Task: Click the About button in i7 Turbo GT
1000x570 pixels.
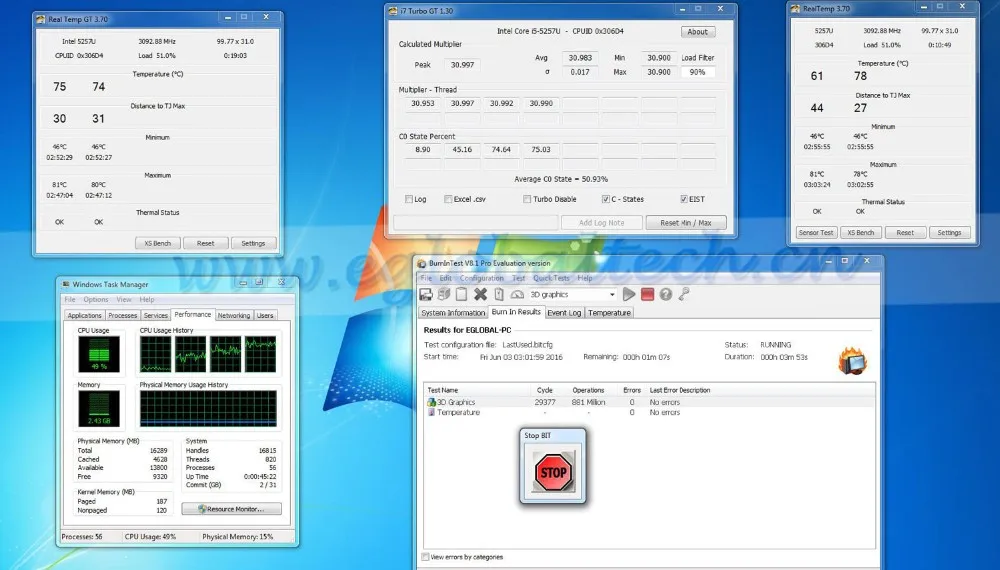Action: click(698, 31)
